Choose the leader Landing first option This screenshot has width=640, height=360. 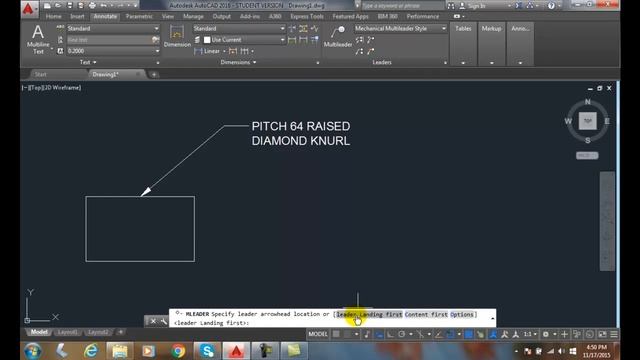(369, 314)
